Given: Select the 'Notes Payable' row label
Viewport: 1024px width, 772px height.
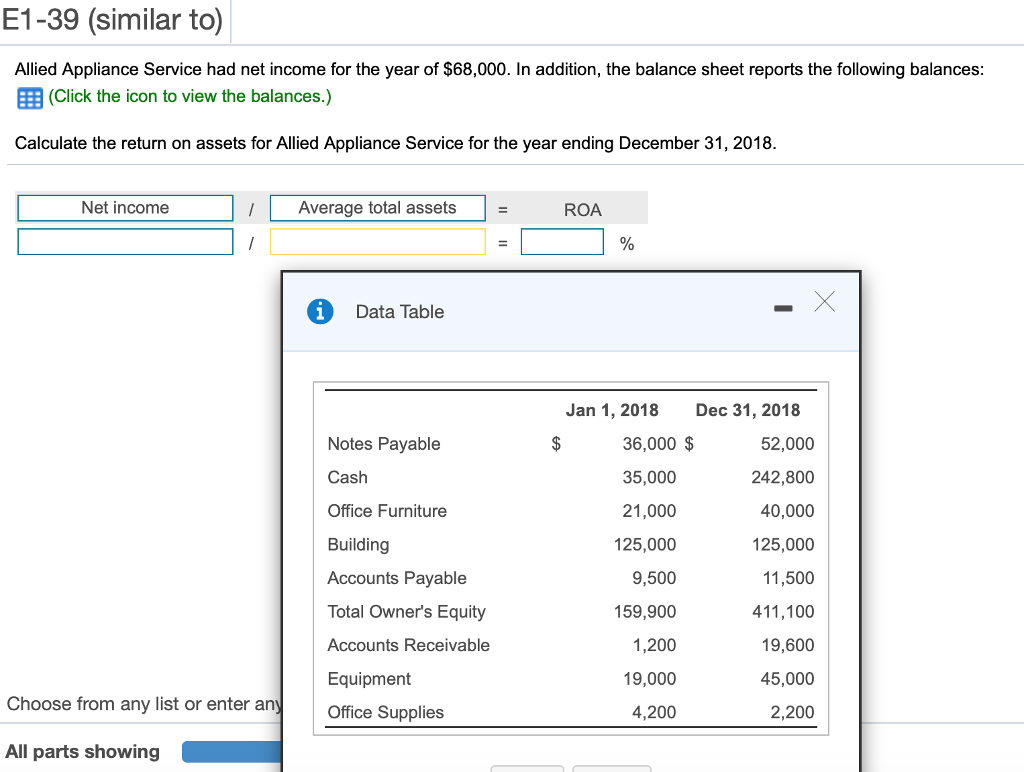Looking at the screenshot, I should (x=384, y=444).
